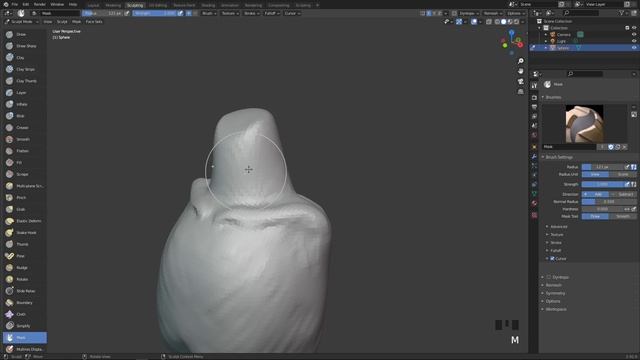Screen dimensions: 640x360
Task: Set Radius Unit to Scene
Action: coord(623,174)
